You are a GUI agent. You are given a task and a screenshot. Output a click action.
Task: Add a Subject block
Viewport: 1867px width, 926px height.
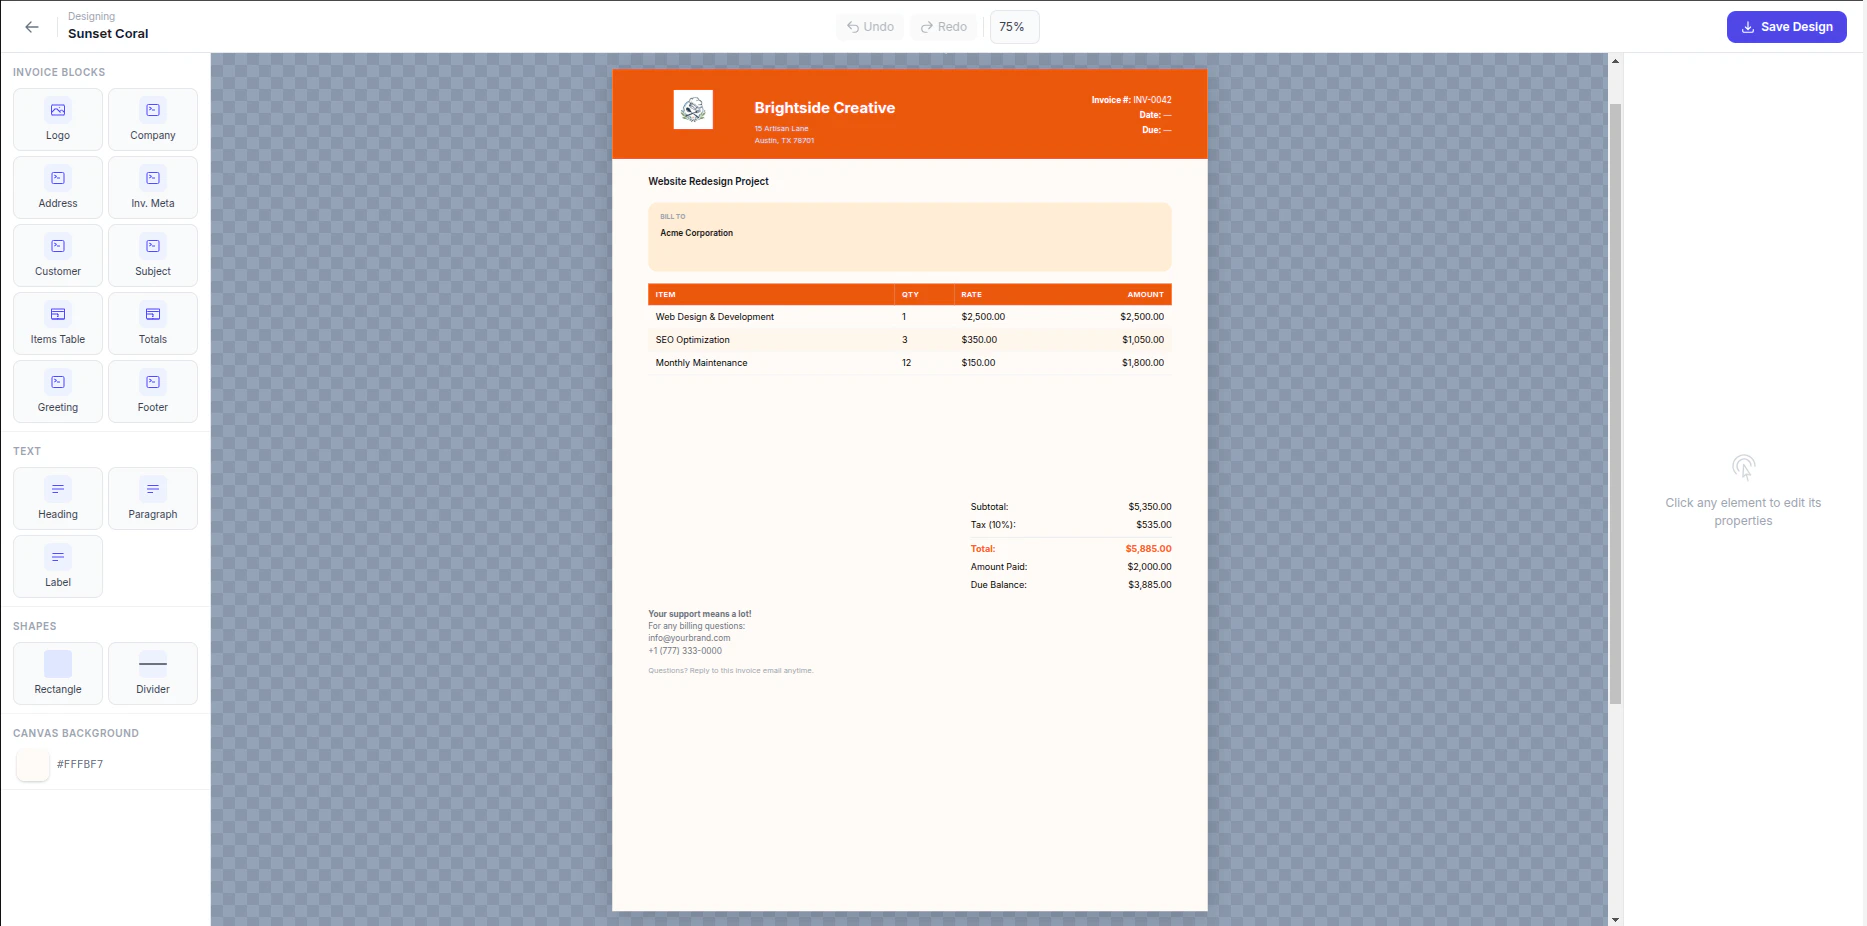click(x=153, y=256)
